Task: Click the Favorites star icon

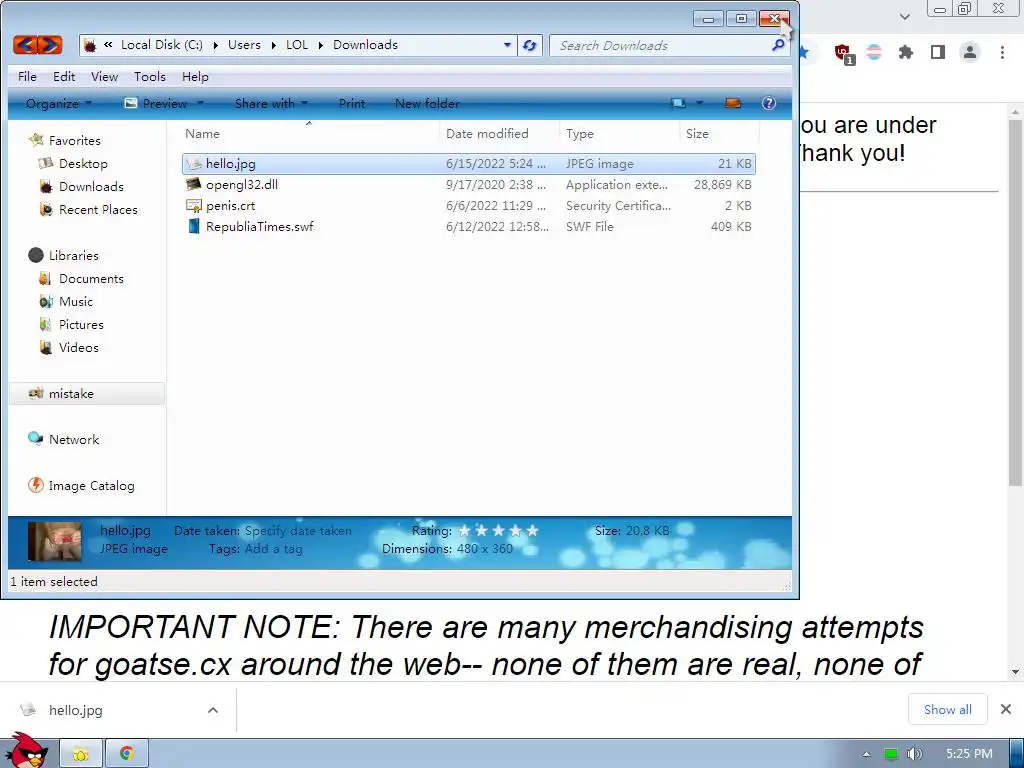Action: tap(37, 140)
